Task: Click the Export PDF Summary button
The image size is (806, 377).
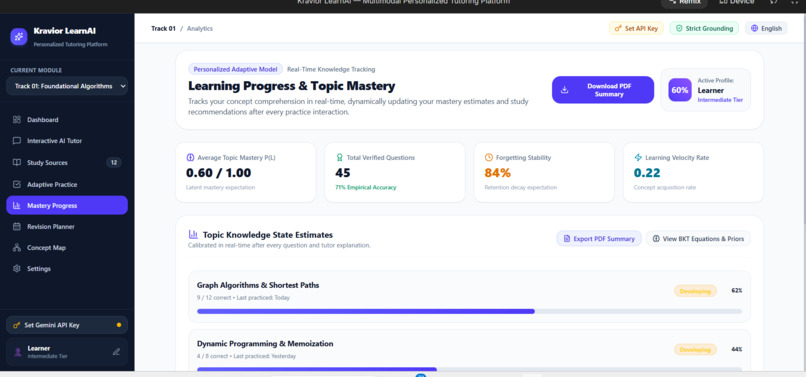Action: point(599,239)
